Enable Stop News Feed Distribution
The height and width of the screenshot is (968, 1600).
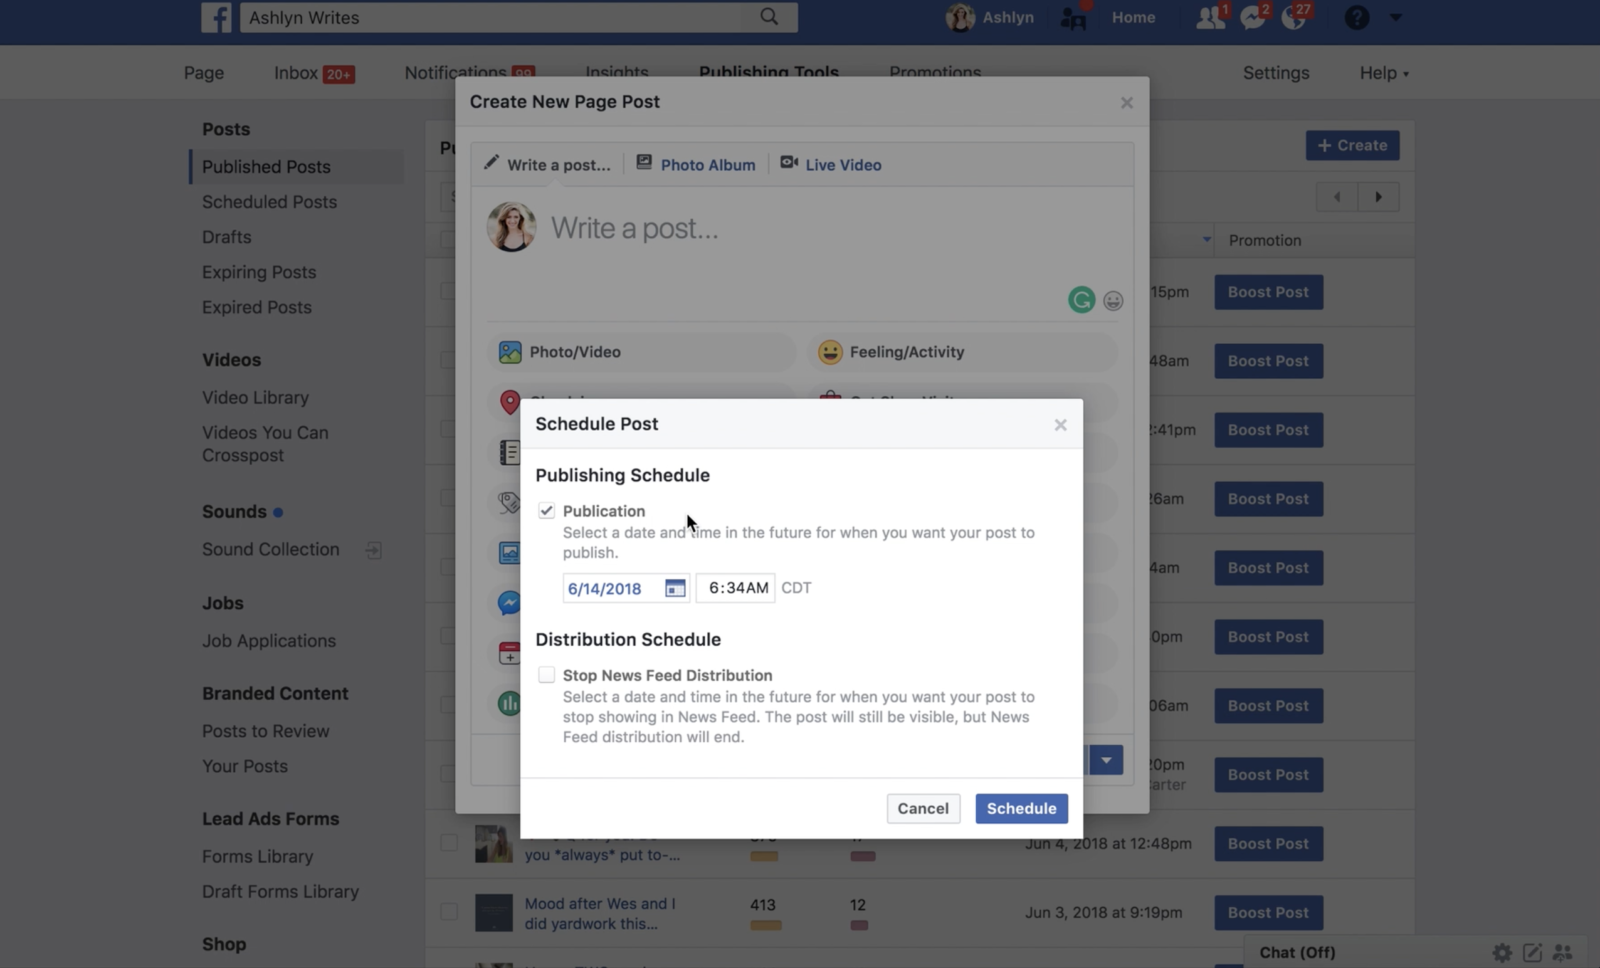[x=547, y=674]
